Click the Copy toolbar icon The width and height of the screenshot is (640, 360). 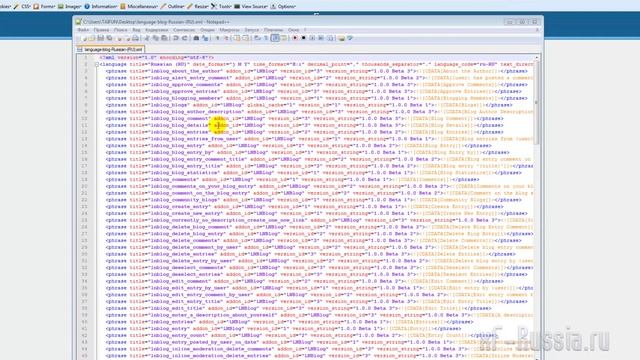point(156,38)
